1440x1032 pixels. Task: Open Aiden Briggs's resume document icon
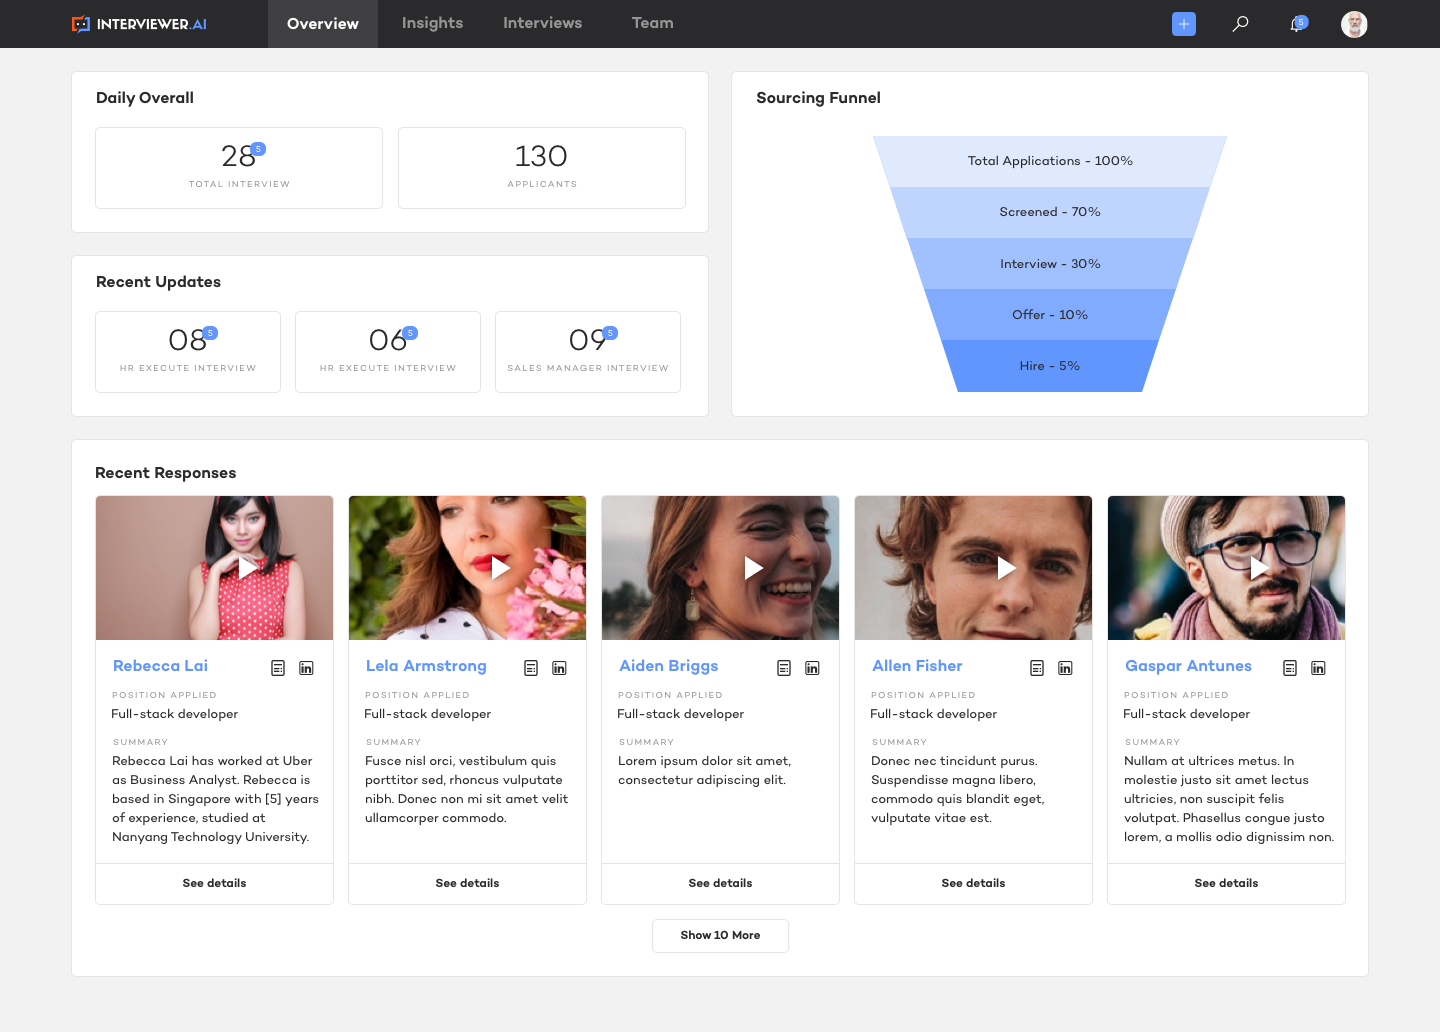tap(784, 668)
